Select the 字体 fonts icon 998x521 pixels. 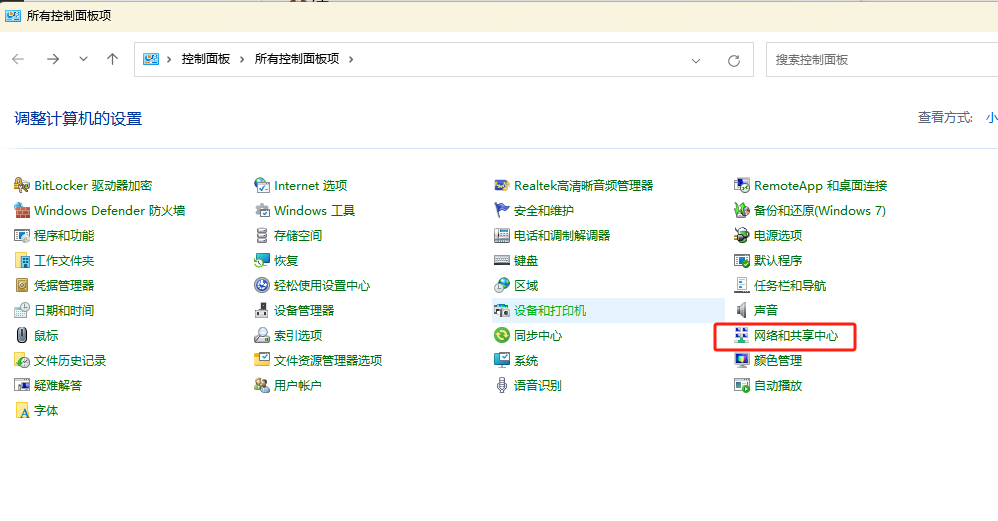click(23, 411)
